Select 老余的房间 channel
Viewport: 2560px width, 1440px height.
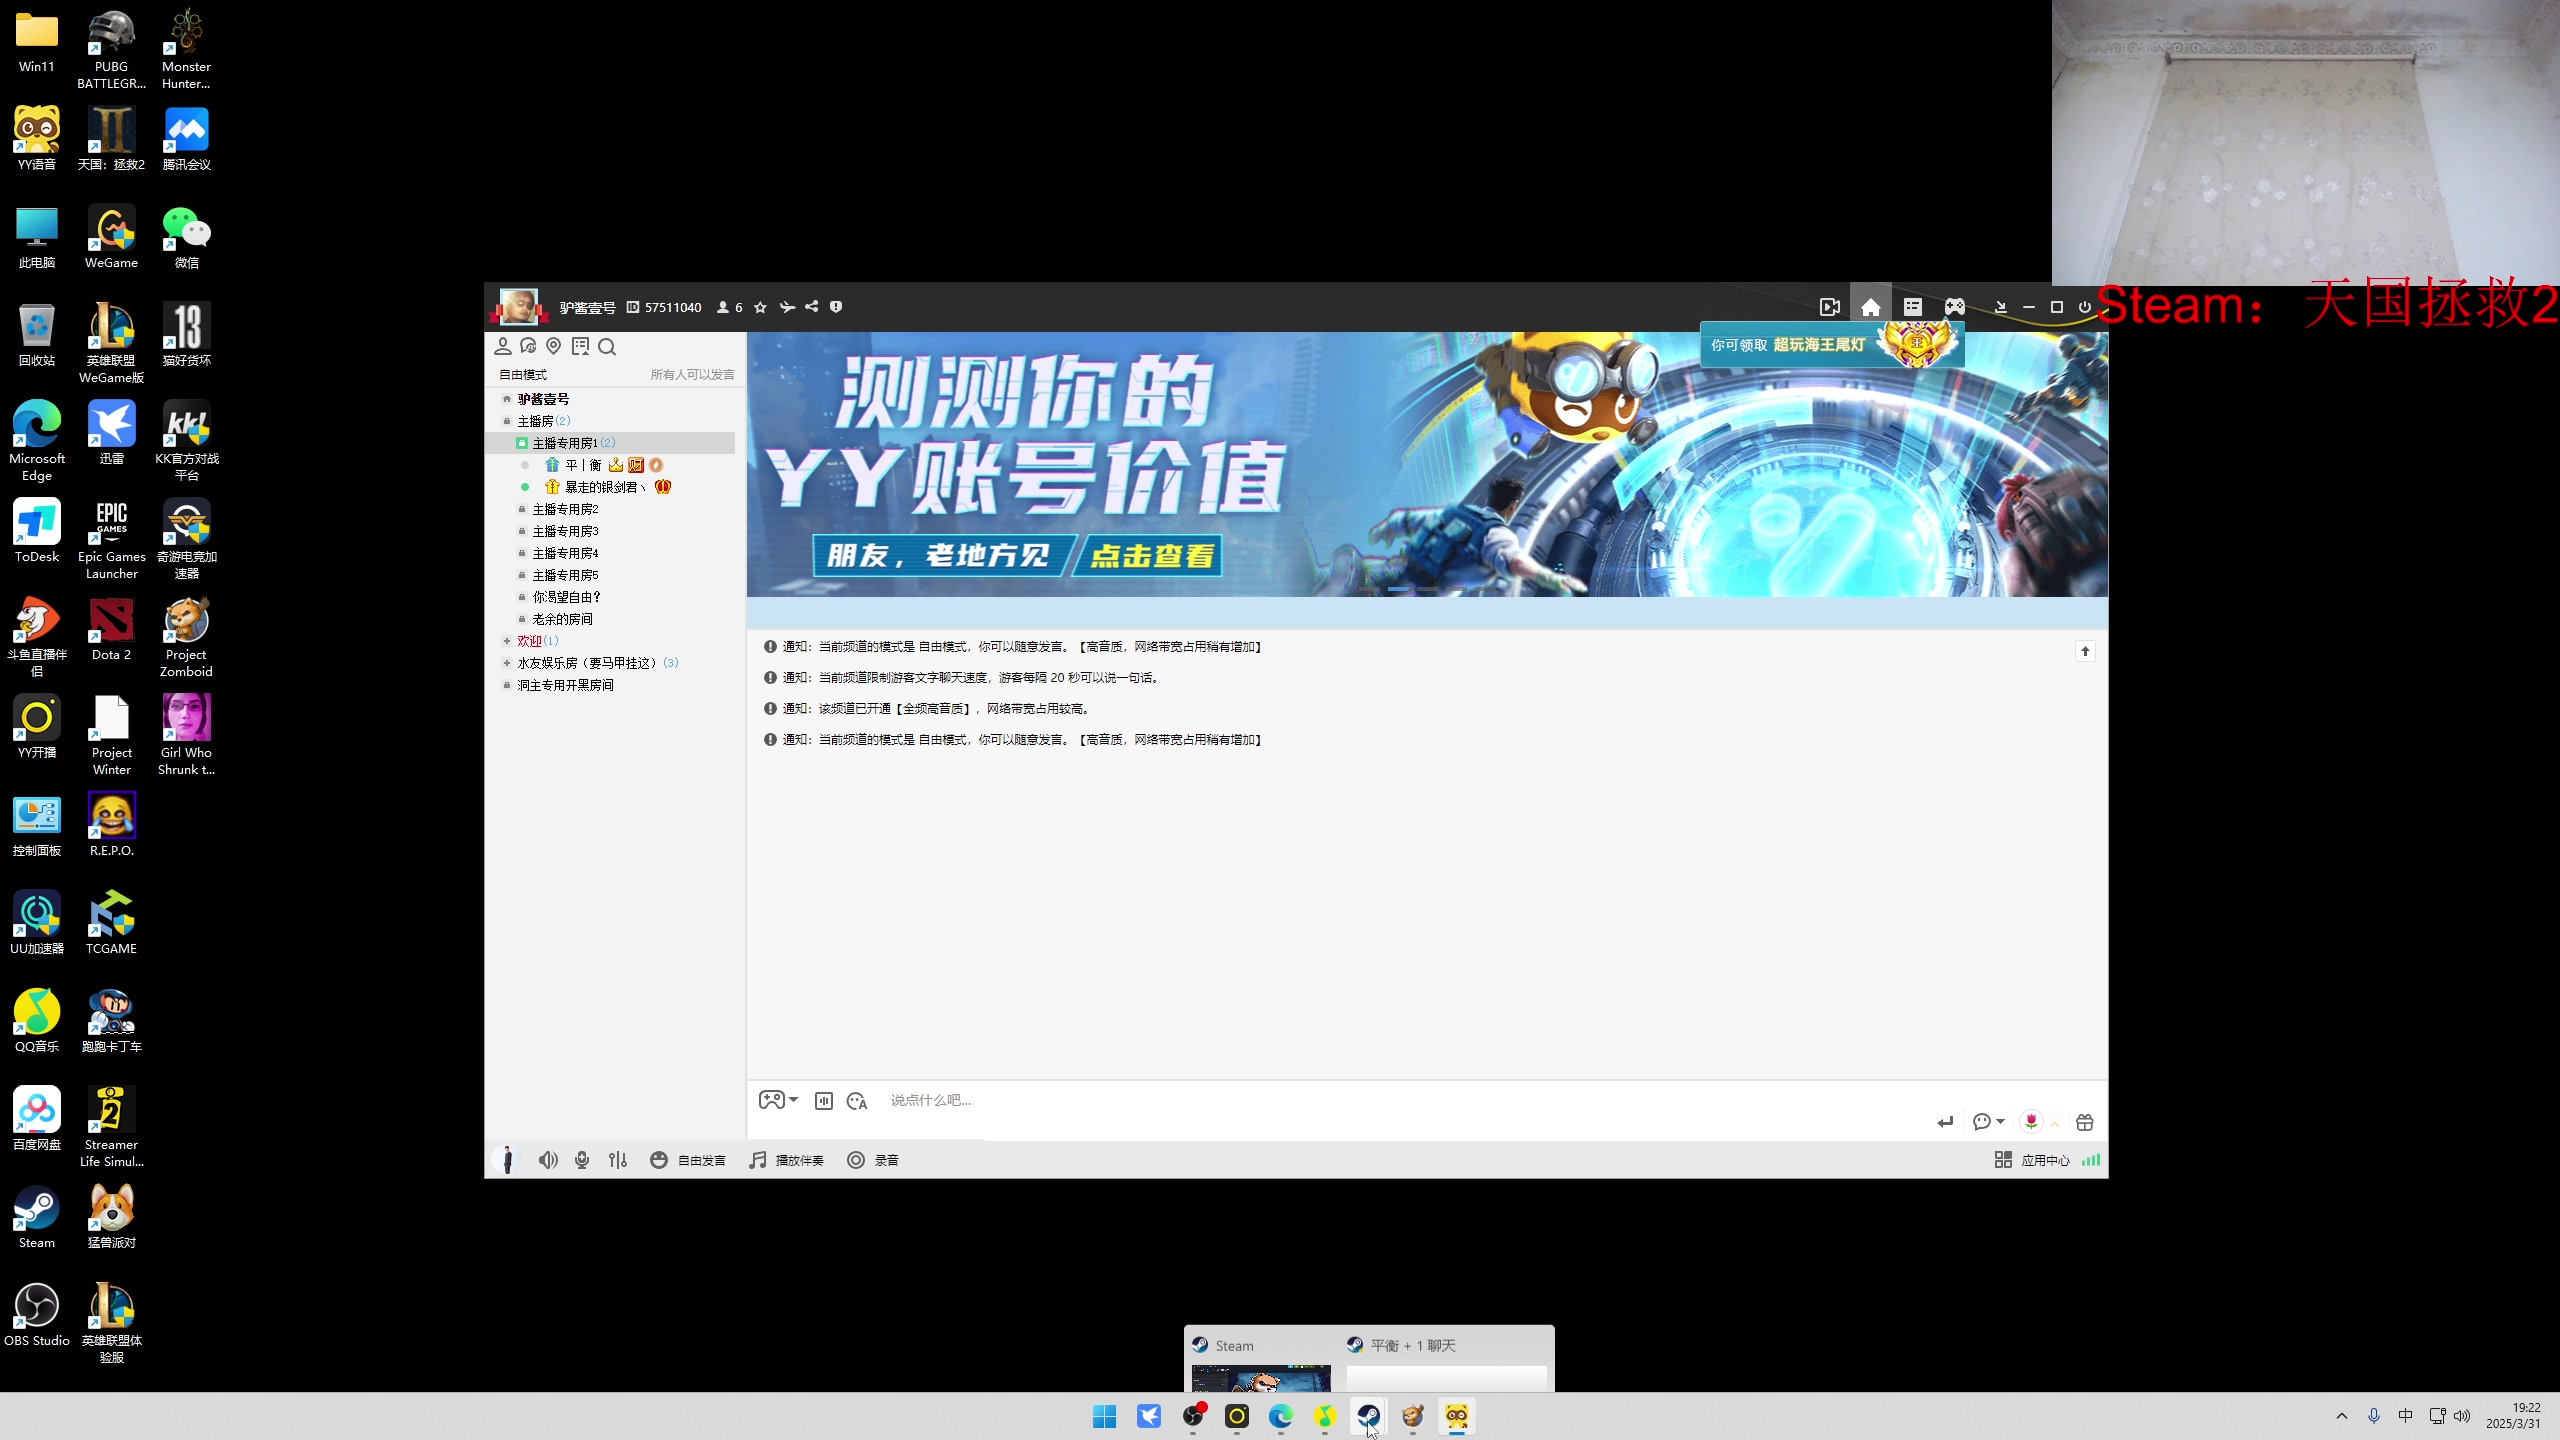tap(562, 619)
